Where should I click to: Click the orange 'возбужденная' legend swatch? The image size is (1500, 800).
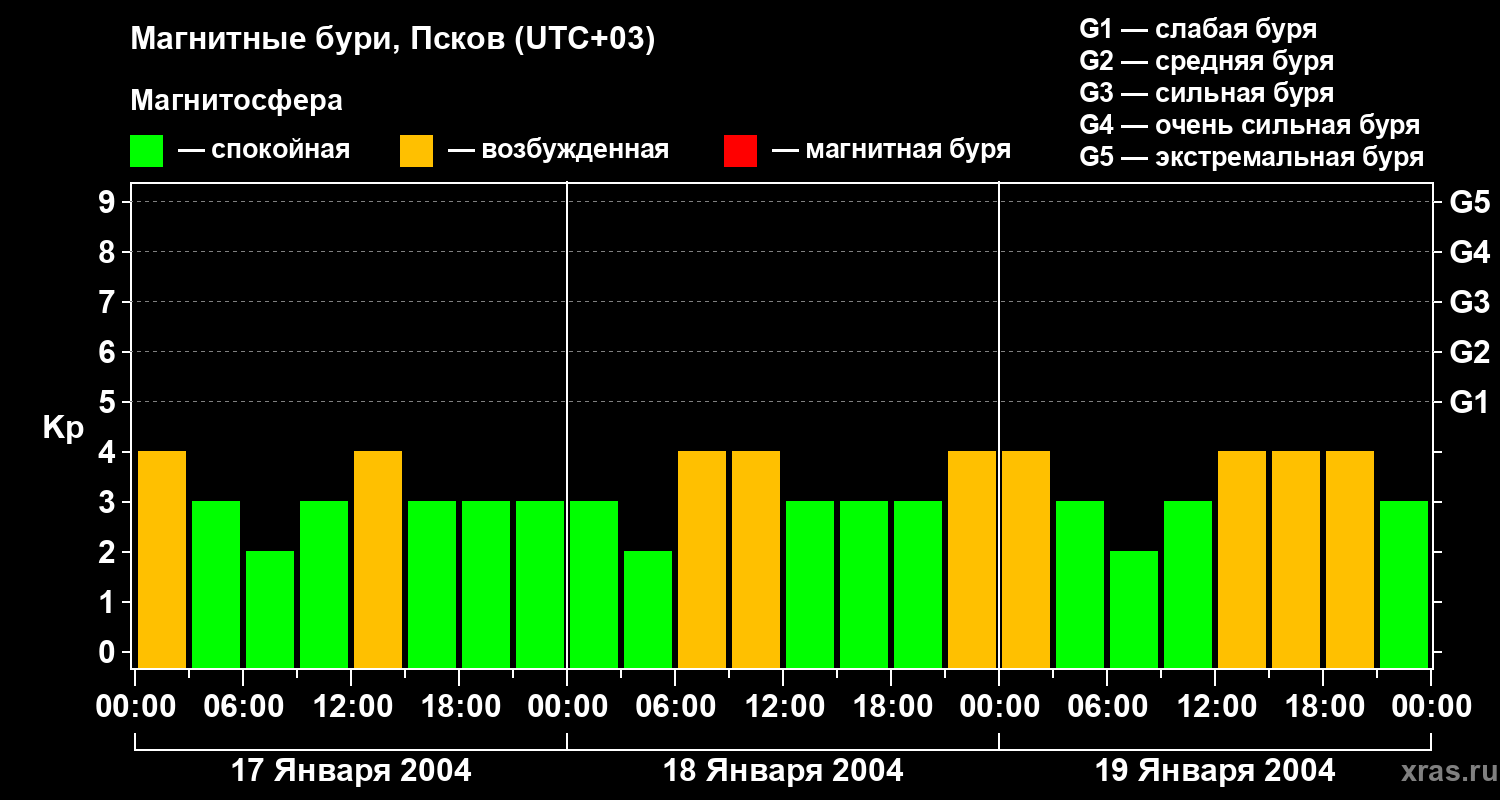(x=416, y=151)
